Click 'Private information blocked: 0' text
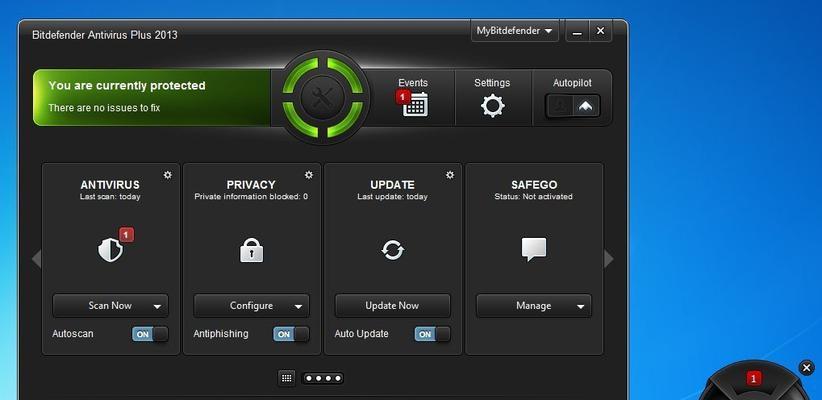Viewport: 822px width, 400px height. point(251,197)
